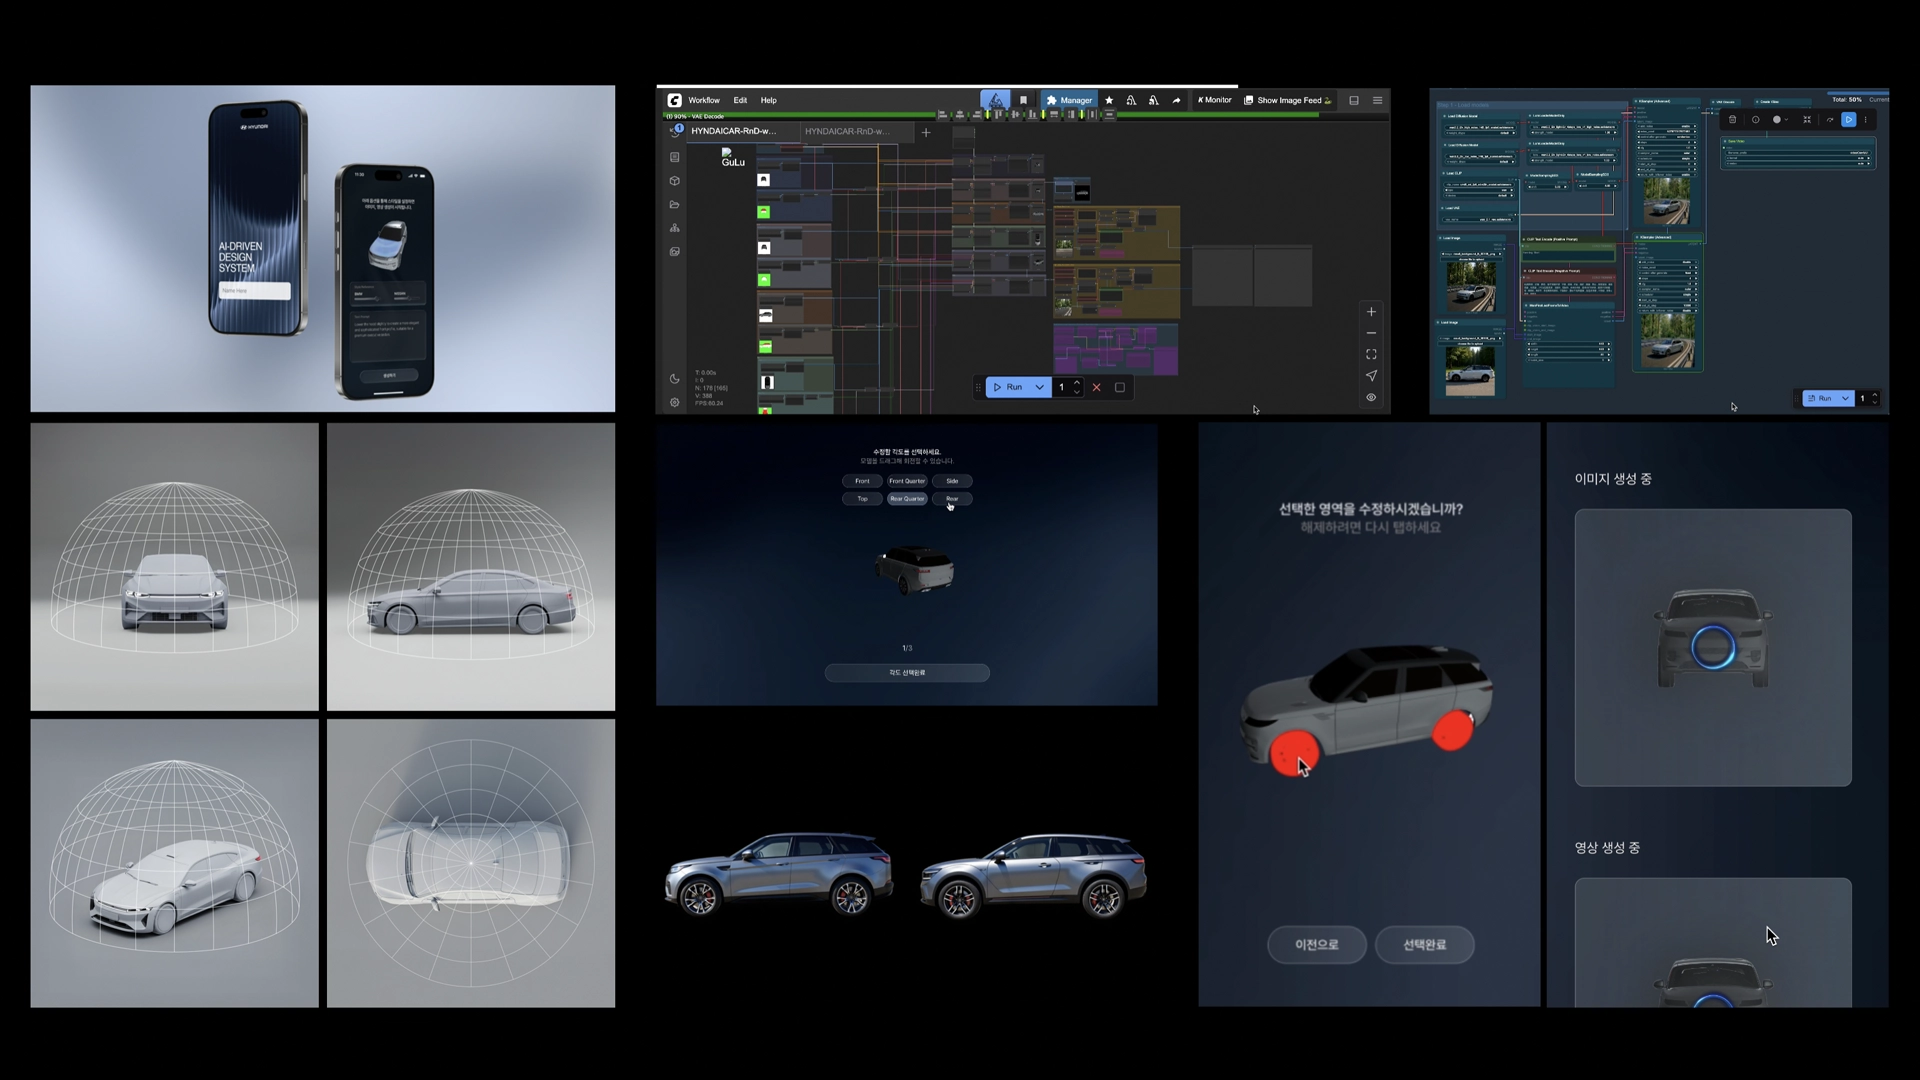Open the Edit menu
Image resolution: width=1920 pixels, height=1080 pixels.
click(x=740, y=100)
